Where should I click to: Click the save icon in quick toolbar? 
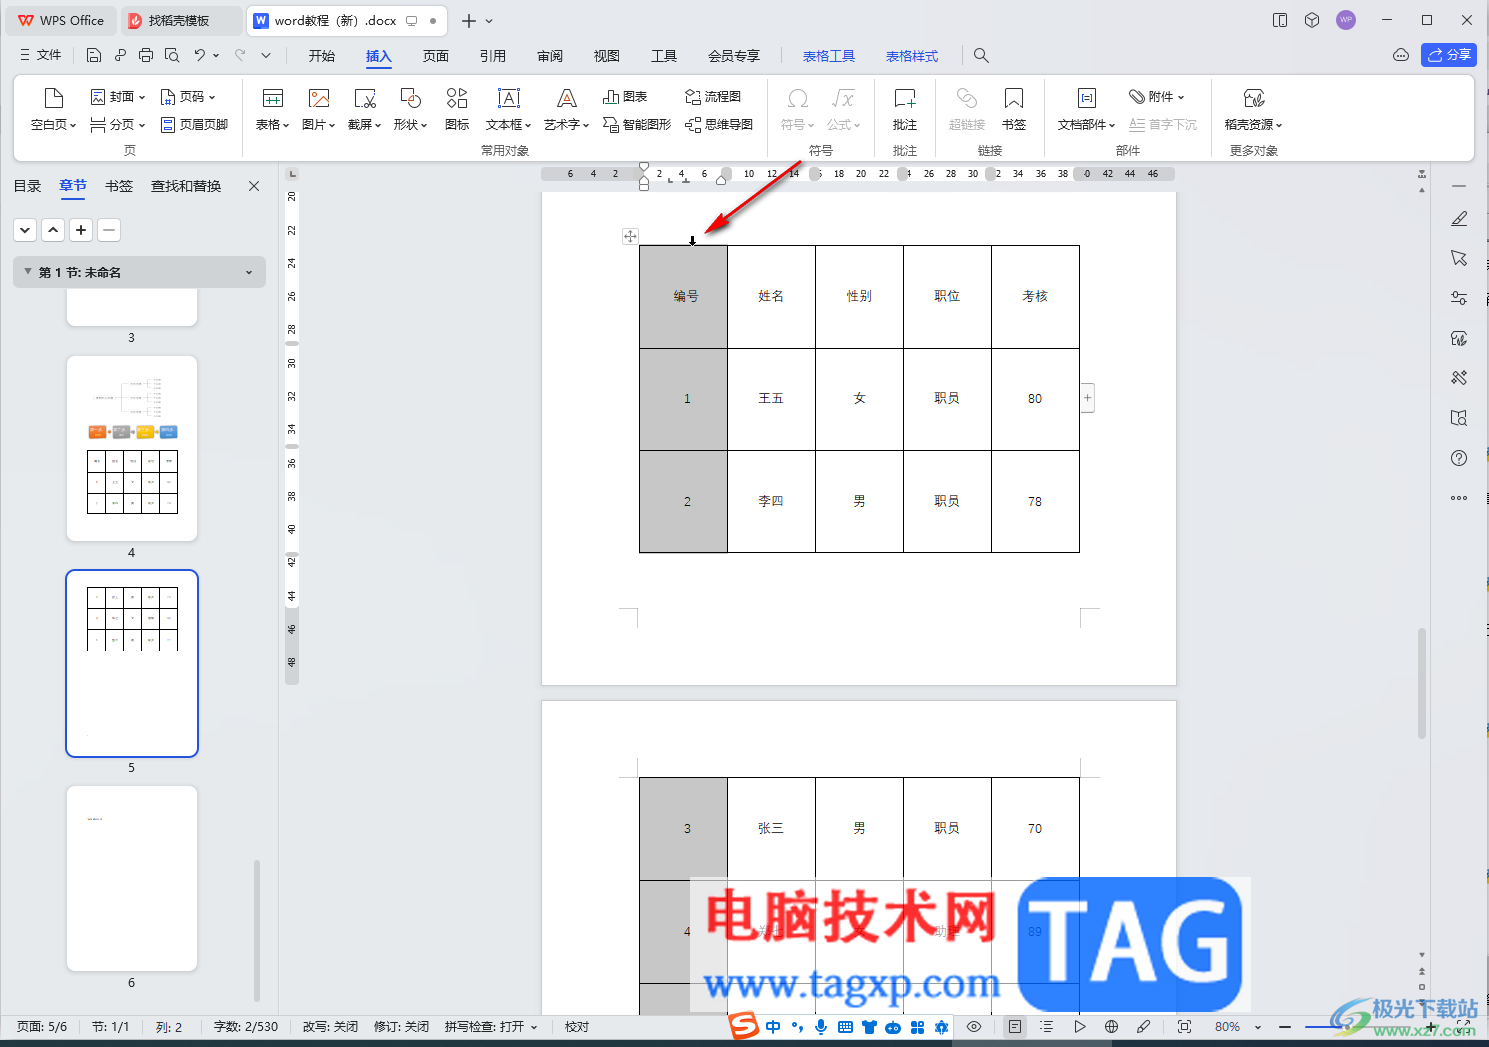coord(93,55)
